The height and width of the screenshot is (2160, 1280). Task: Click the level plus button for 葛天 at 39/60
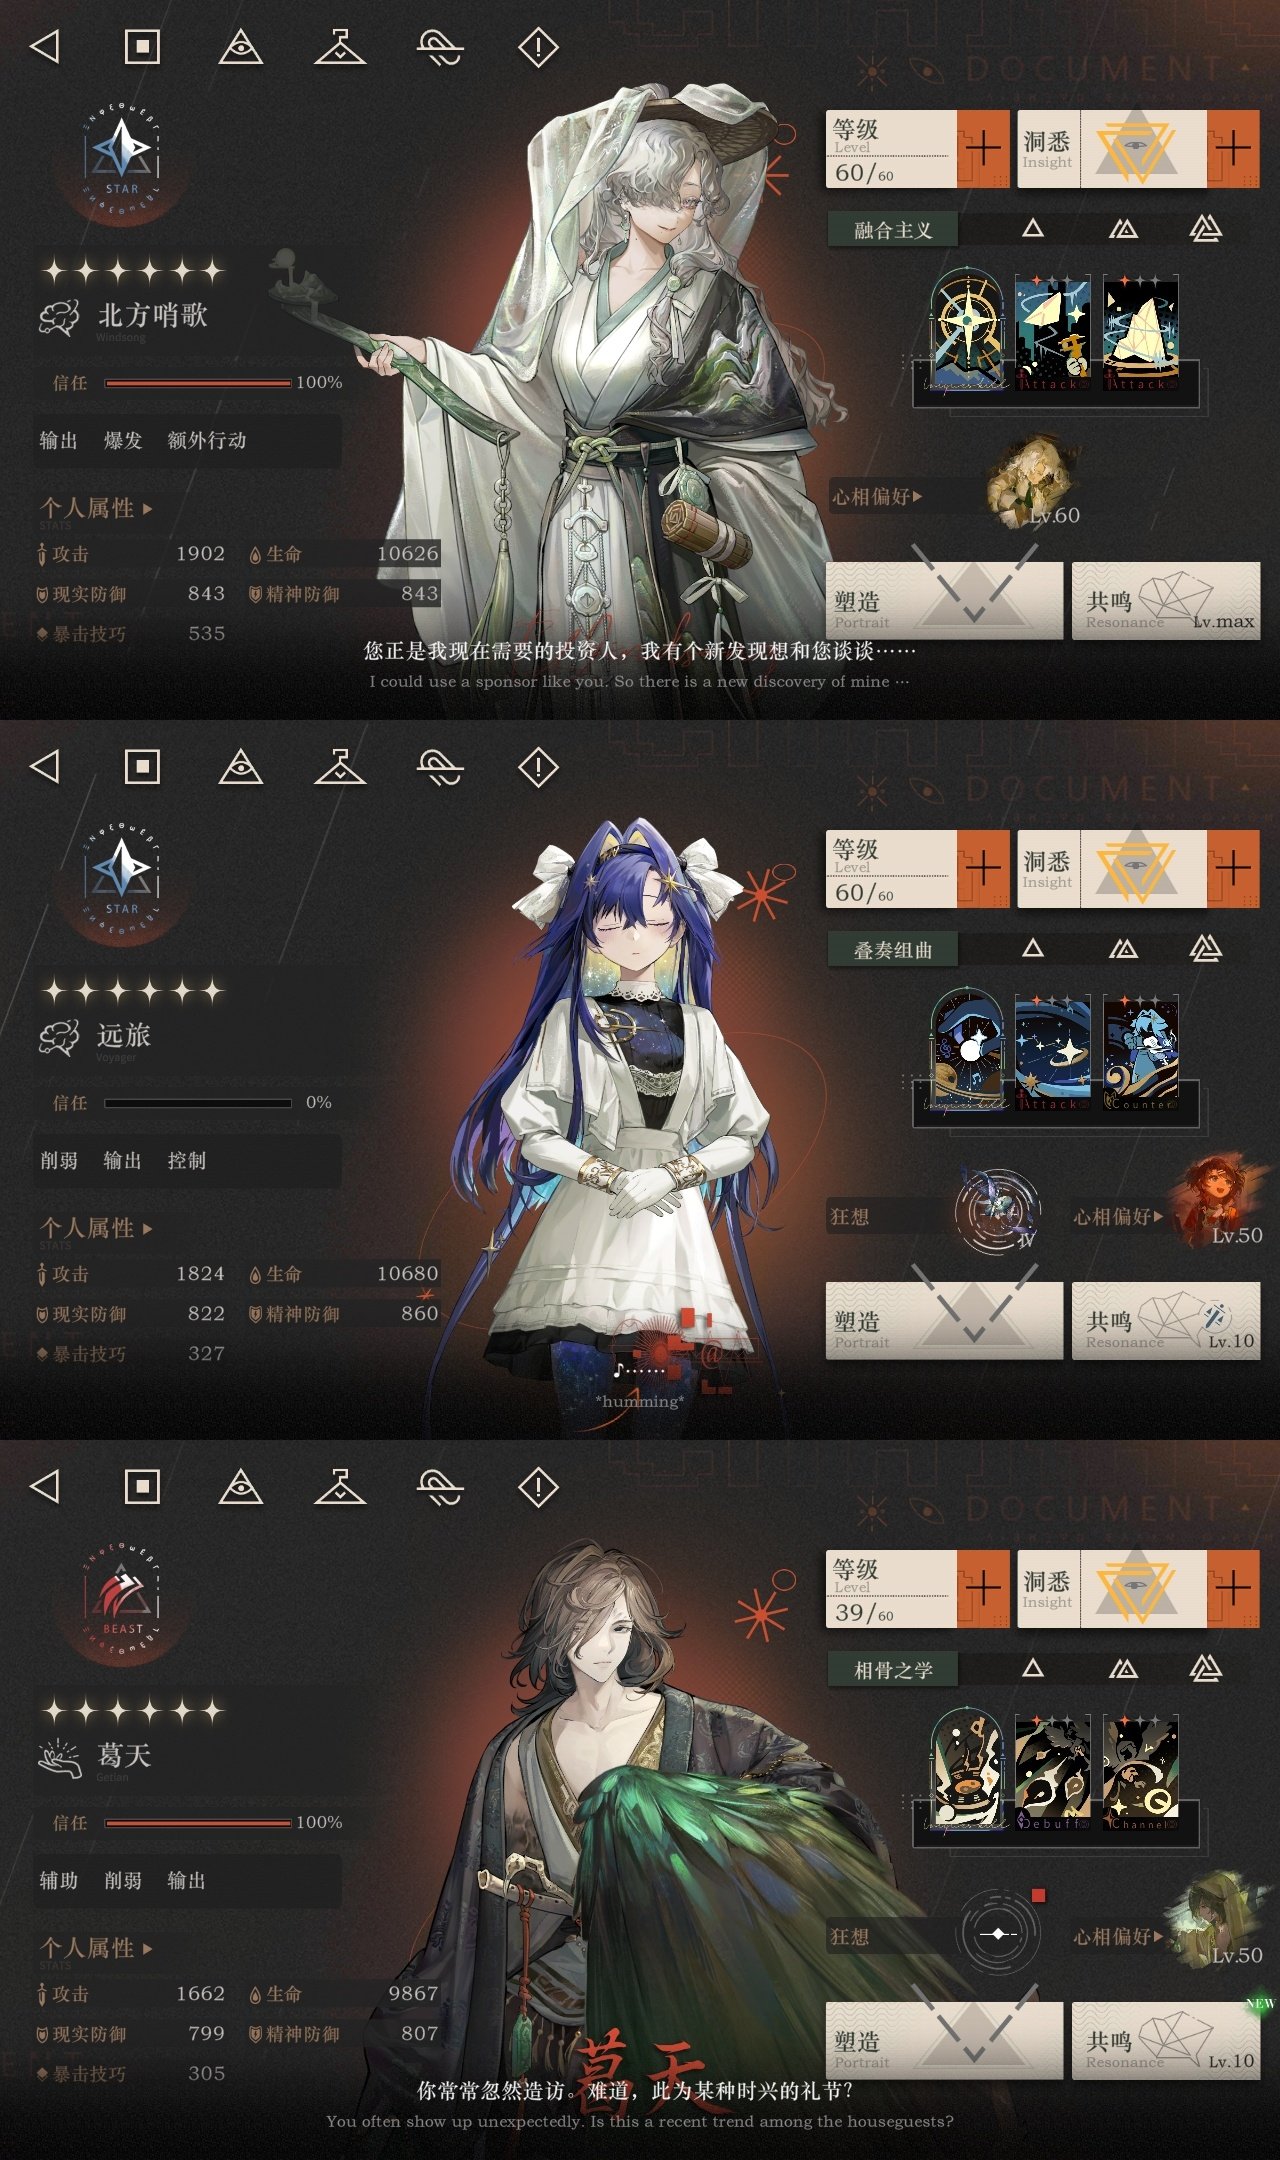click(983, 1587)
